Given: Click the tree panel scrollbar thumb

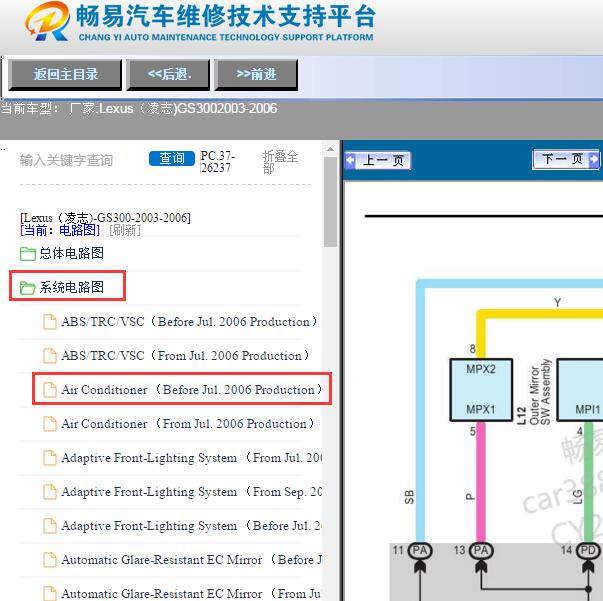Looking at the screenshot, I should (330, 202).
